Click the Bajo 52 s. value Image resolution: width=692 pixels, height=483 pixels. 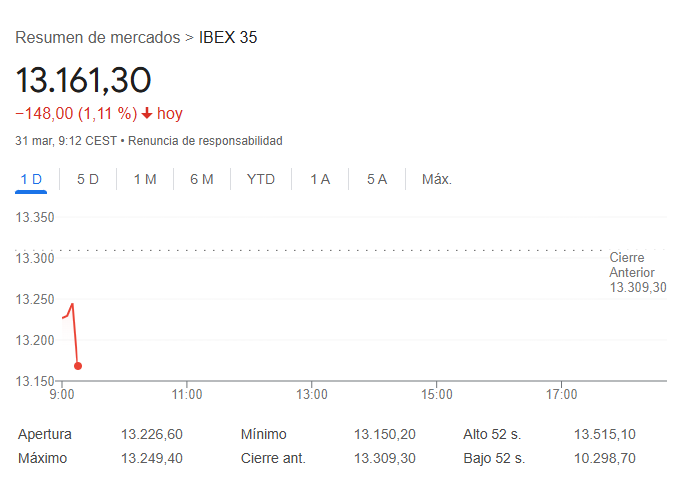pos(604,458)
